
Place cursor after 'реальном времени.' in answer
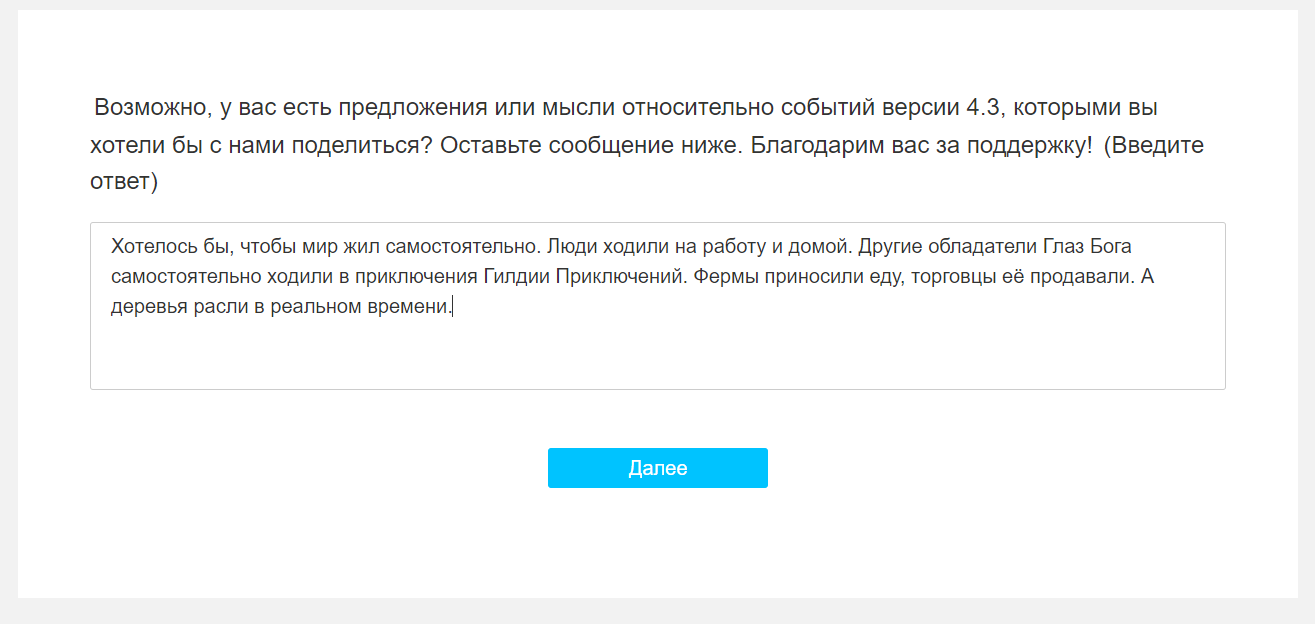(x=454, y=307)
